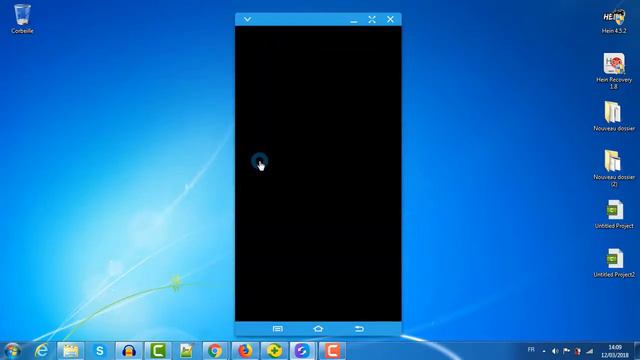This screenshot has width=640, height=360.
Task: Open the green Camtasia taskbar icon
Action: point(158,351)
